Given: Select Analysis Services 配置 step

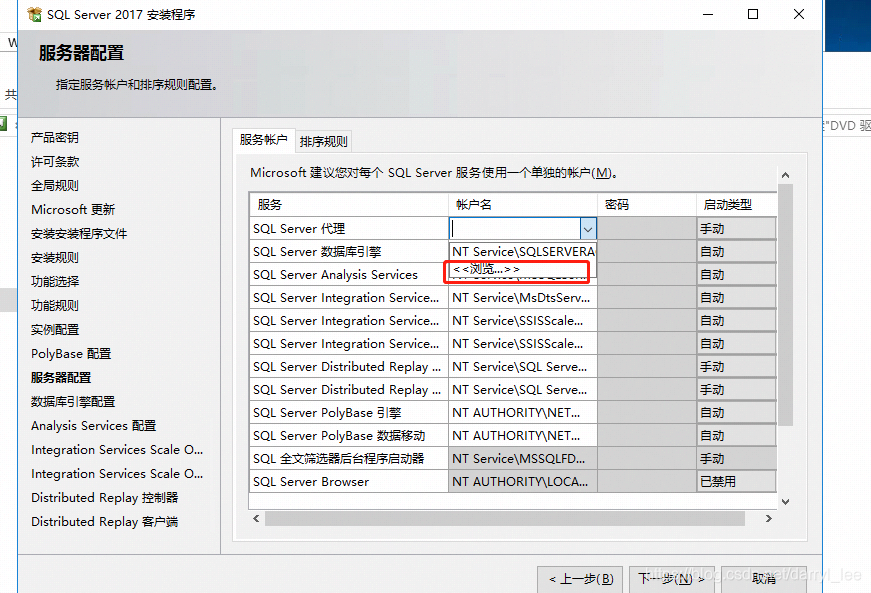Looking at the screenshot, I should 94,426.
